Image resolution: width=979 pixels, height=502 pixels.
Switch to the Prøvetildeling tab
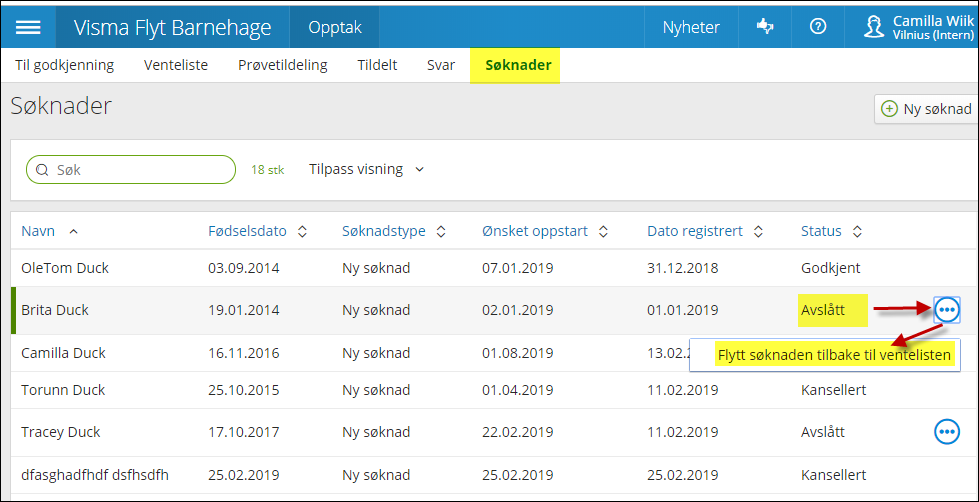283,65
